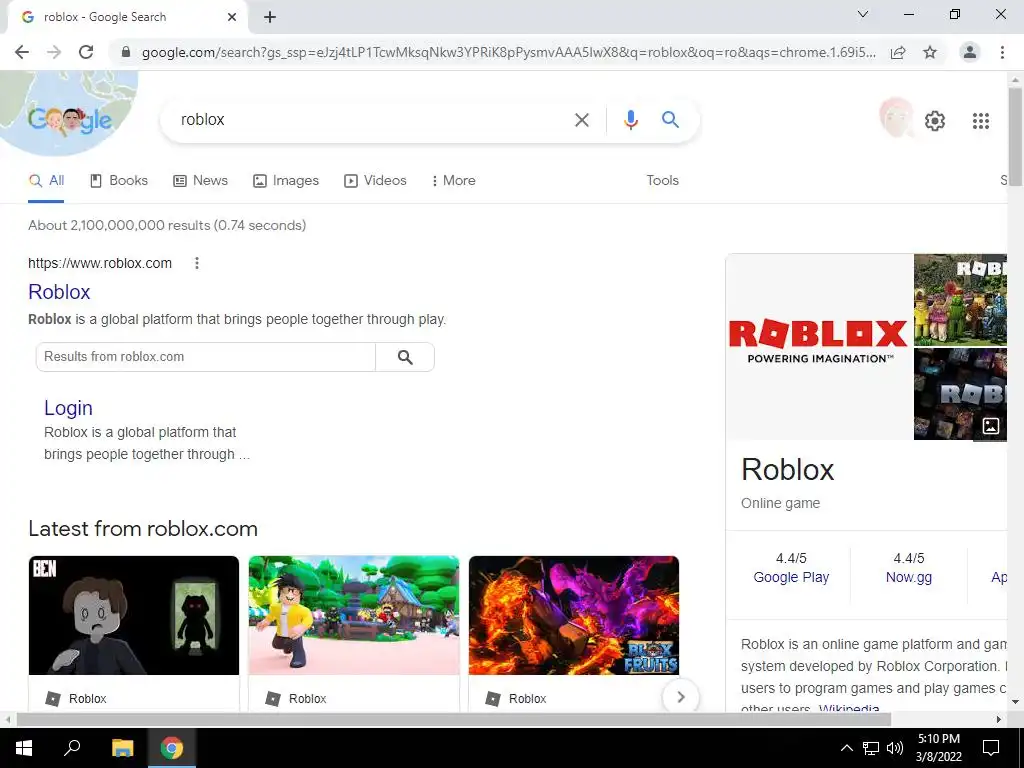Click the page scroll down arrow
Image resolution: width=1024 pixels, height=768 pixels.
[x=1015, y=702]
